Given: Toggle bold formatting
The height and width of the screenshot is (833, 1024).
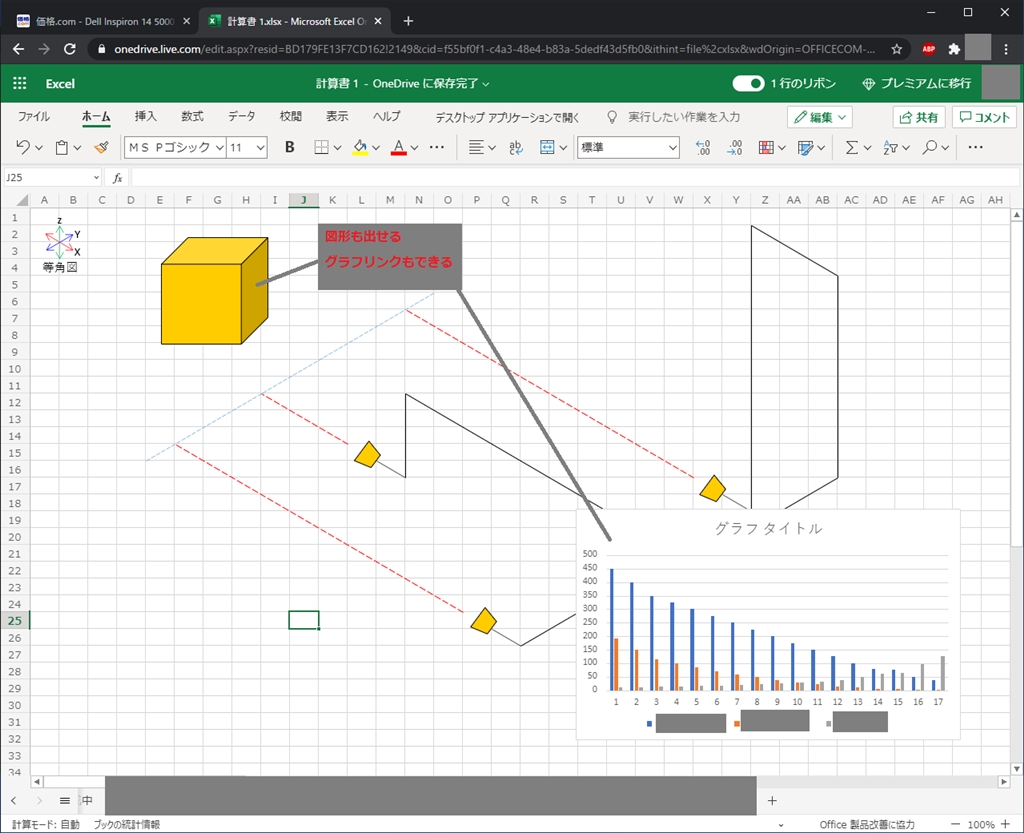Looking at the screenshot, I should pos(289,148).
